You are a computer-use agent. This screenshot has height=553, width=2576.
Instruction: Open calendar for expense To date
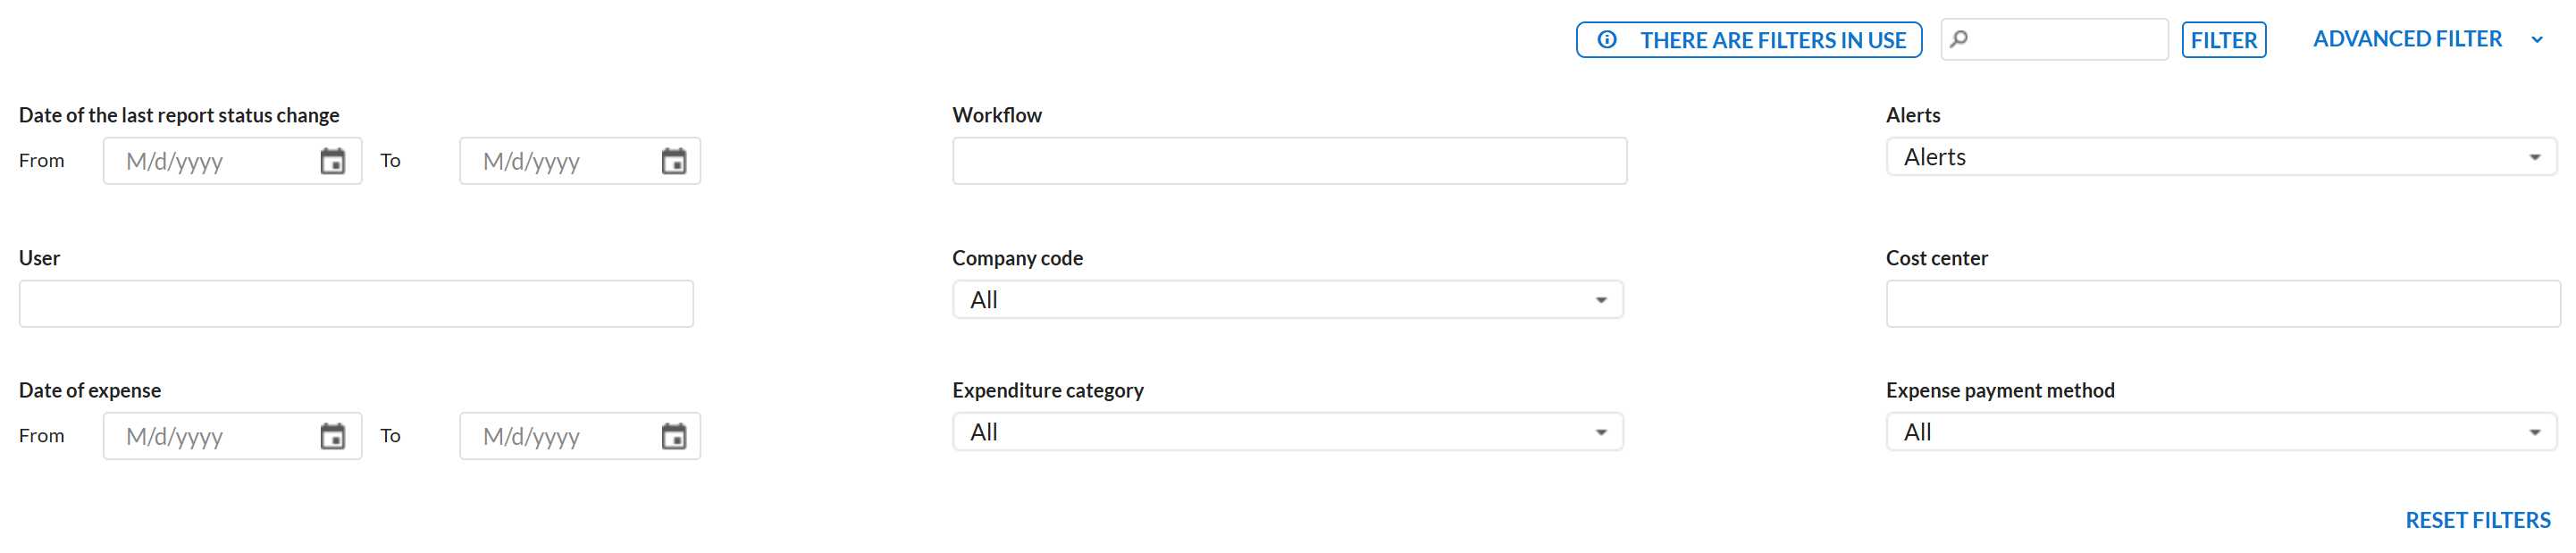click(674, 436)
